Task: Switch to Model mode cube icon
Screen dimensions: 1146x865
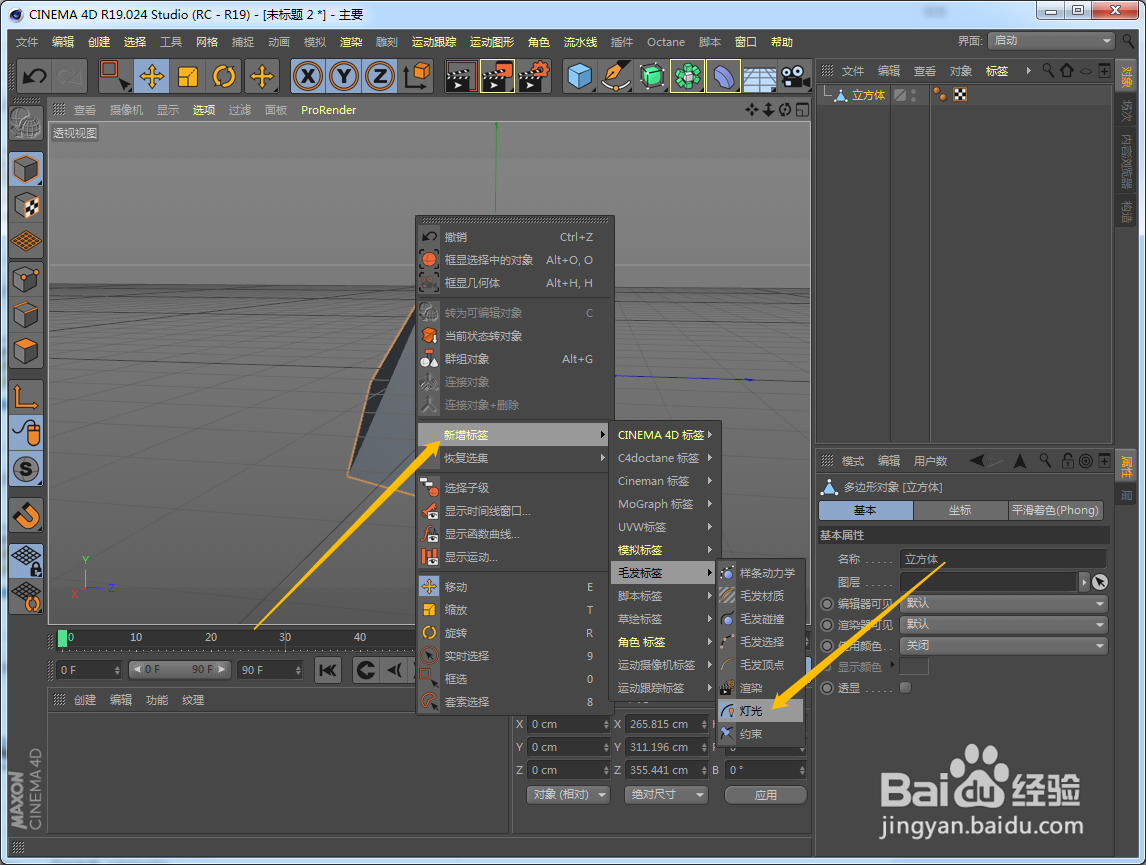Action: tap(26, 169)
